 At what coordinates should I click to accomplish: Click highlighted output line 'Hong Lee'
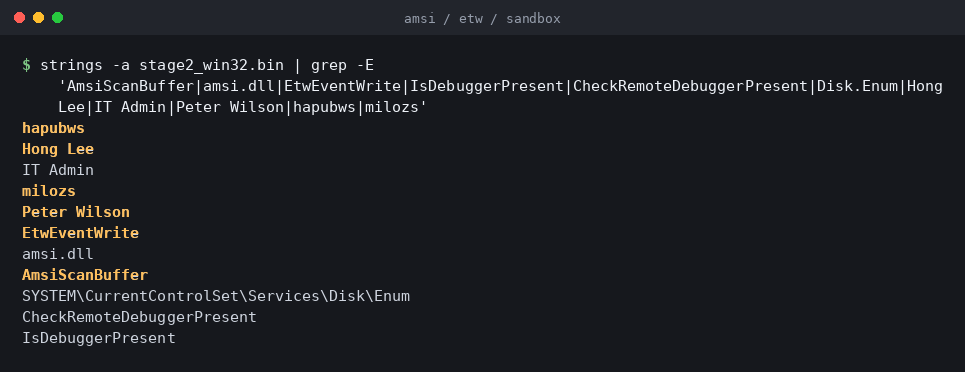click(x=58, y=149)
